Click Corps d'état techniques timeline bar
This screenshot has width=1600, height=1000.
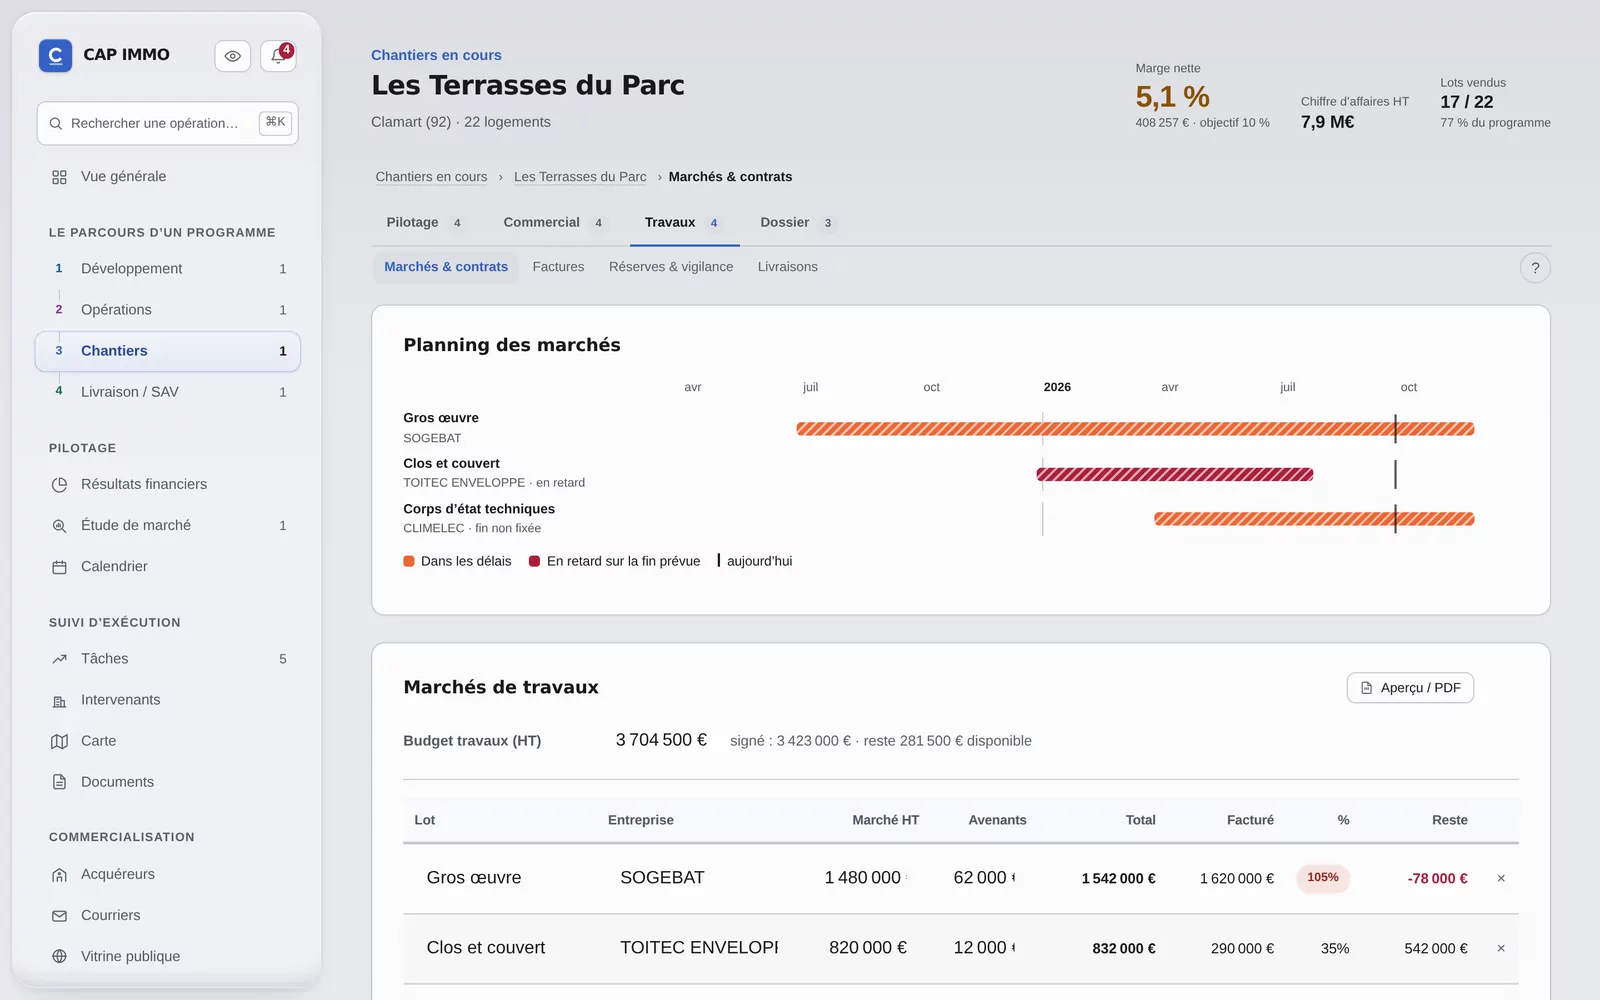click(1314, 519)
